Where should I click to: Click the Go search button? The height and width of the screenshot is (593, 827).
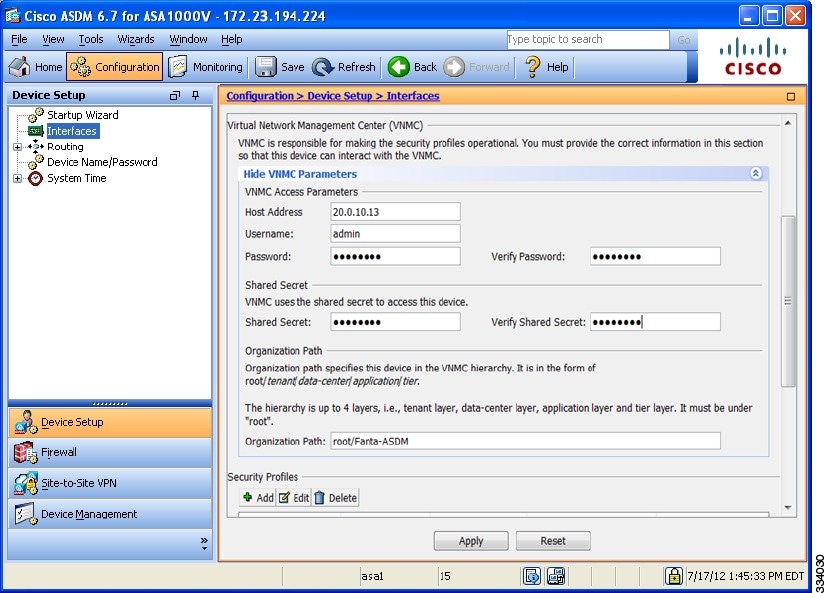(684, 40)
